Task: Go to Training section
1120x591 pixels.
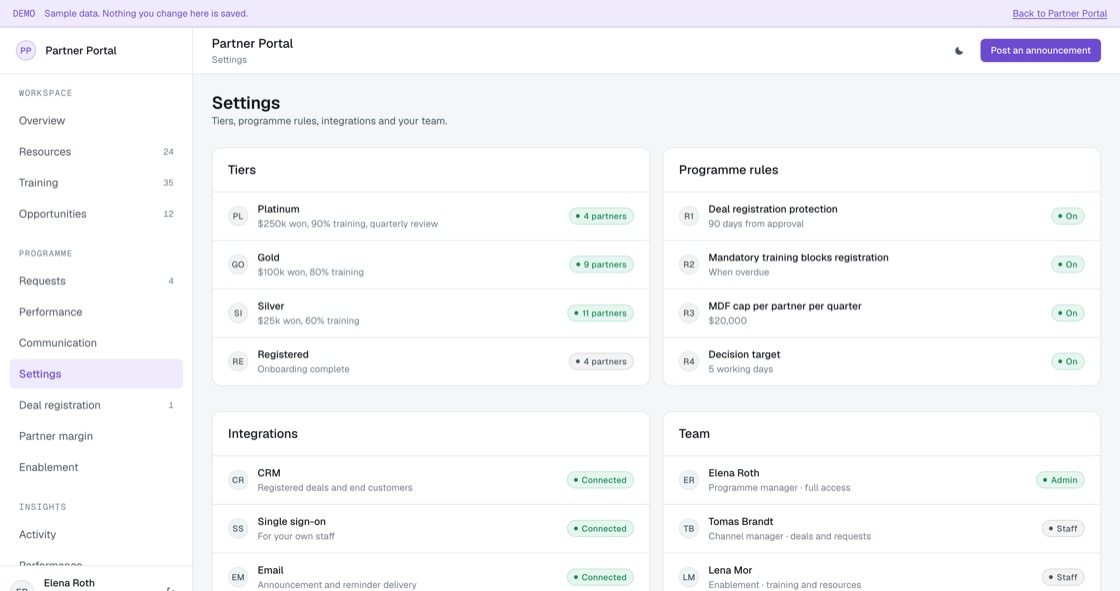Action: coord(96,183)
